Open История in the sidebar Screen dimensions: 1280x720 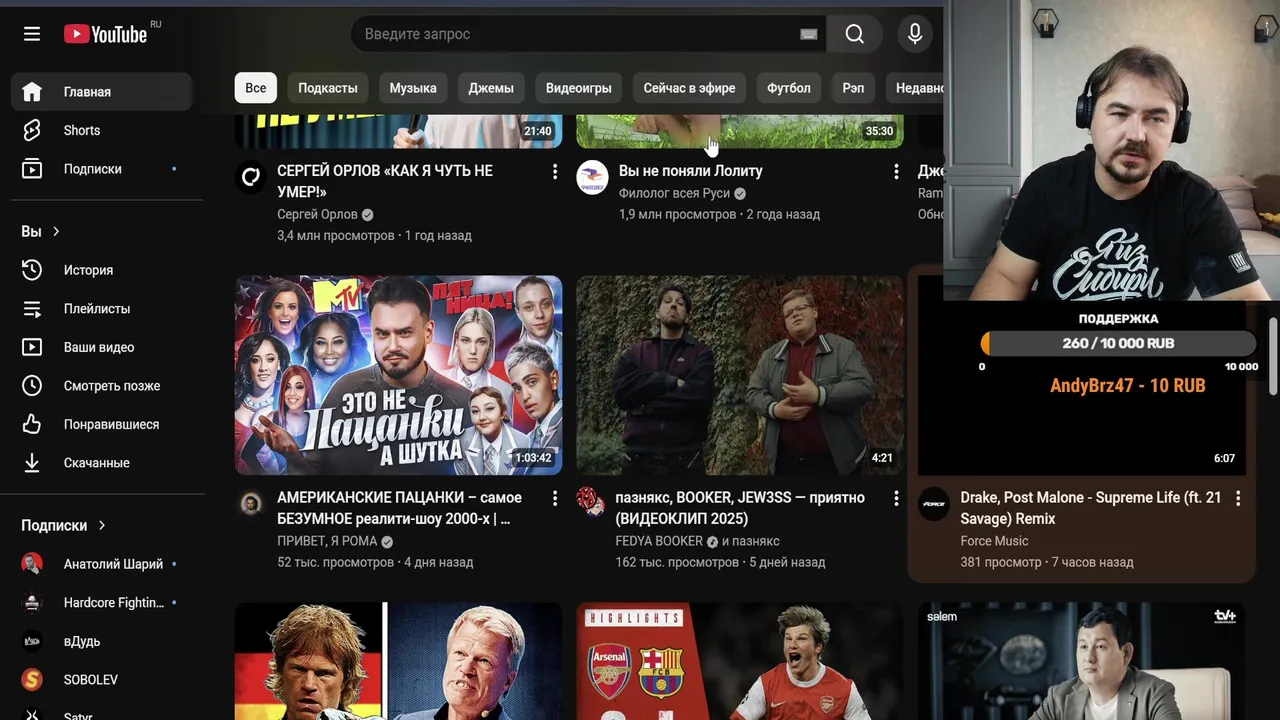point(102,270)
